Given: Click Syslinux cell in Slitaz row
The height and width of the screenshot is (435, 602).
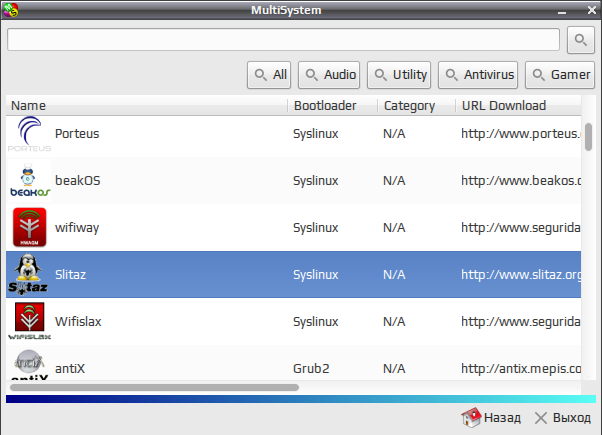Looking at the screenshot, I should pyautogui.click(x=316, y=275).
